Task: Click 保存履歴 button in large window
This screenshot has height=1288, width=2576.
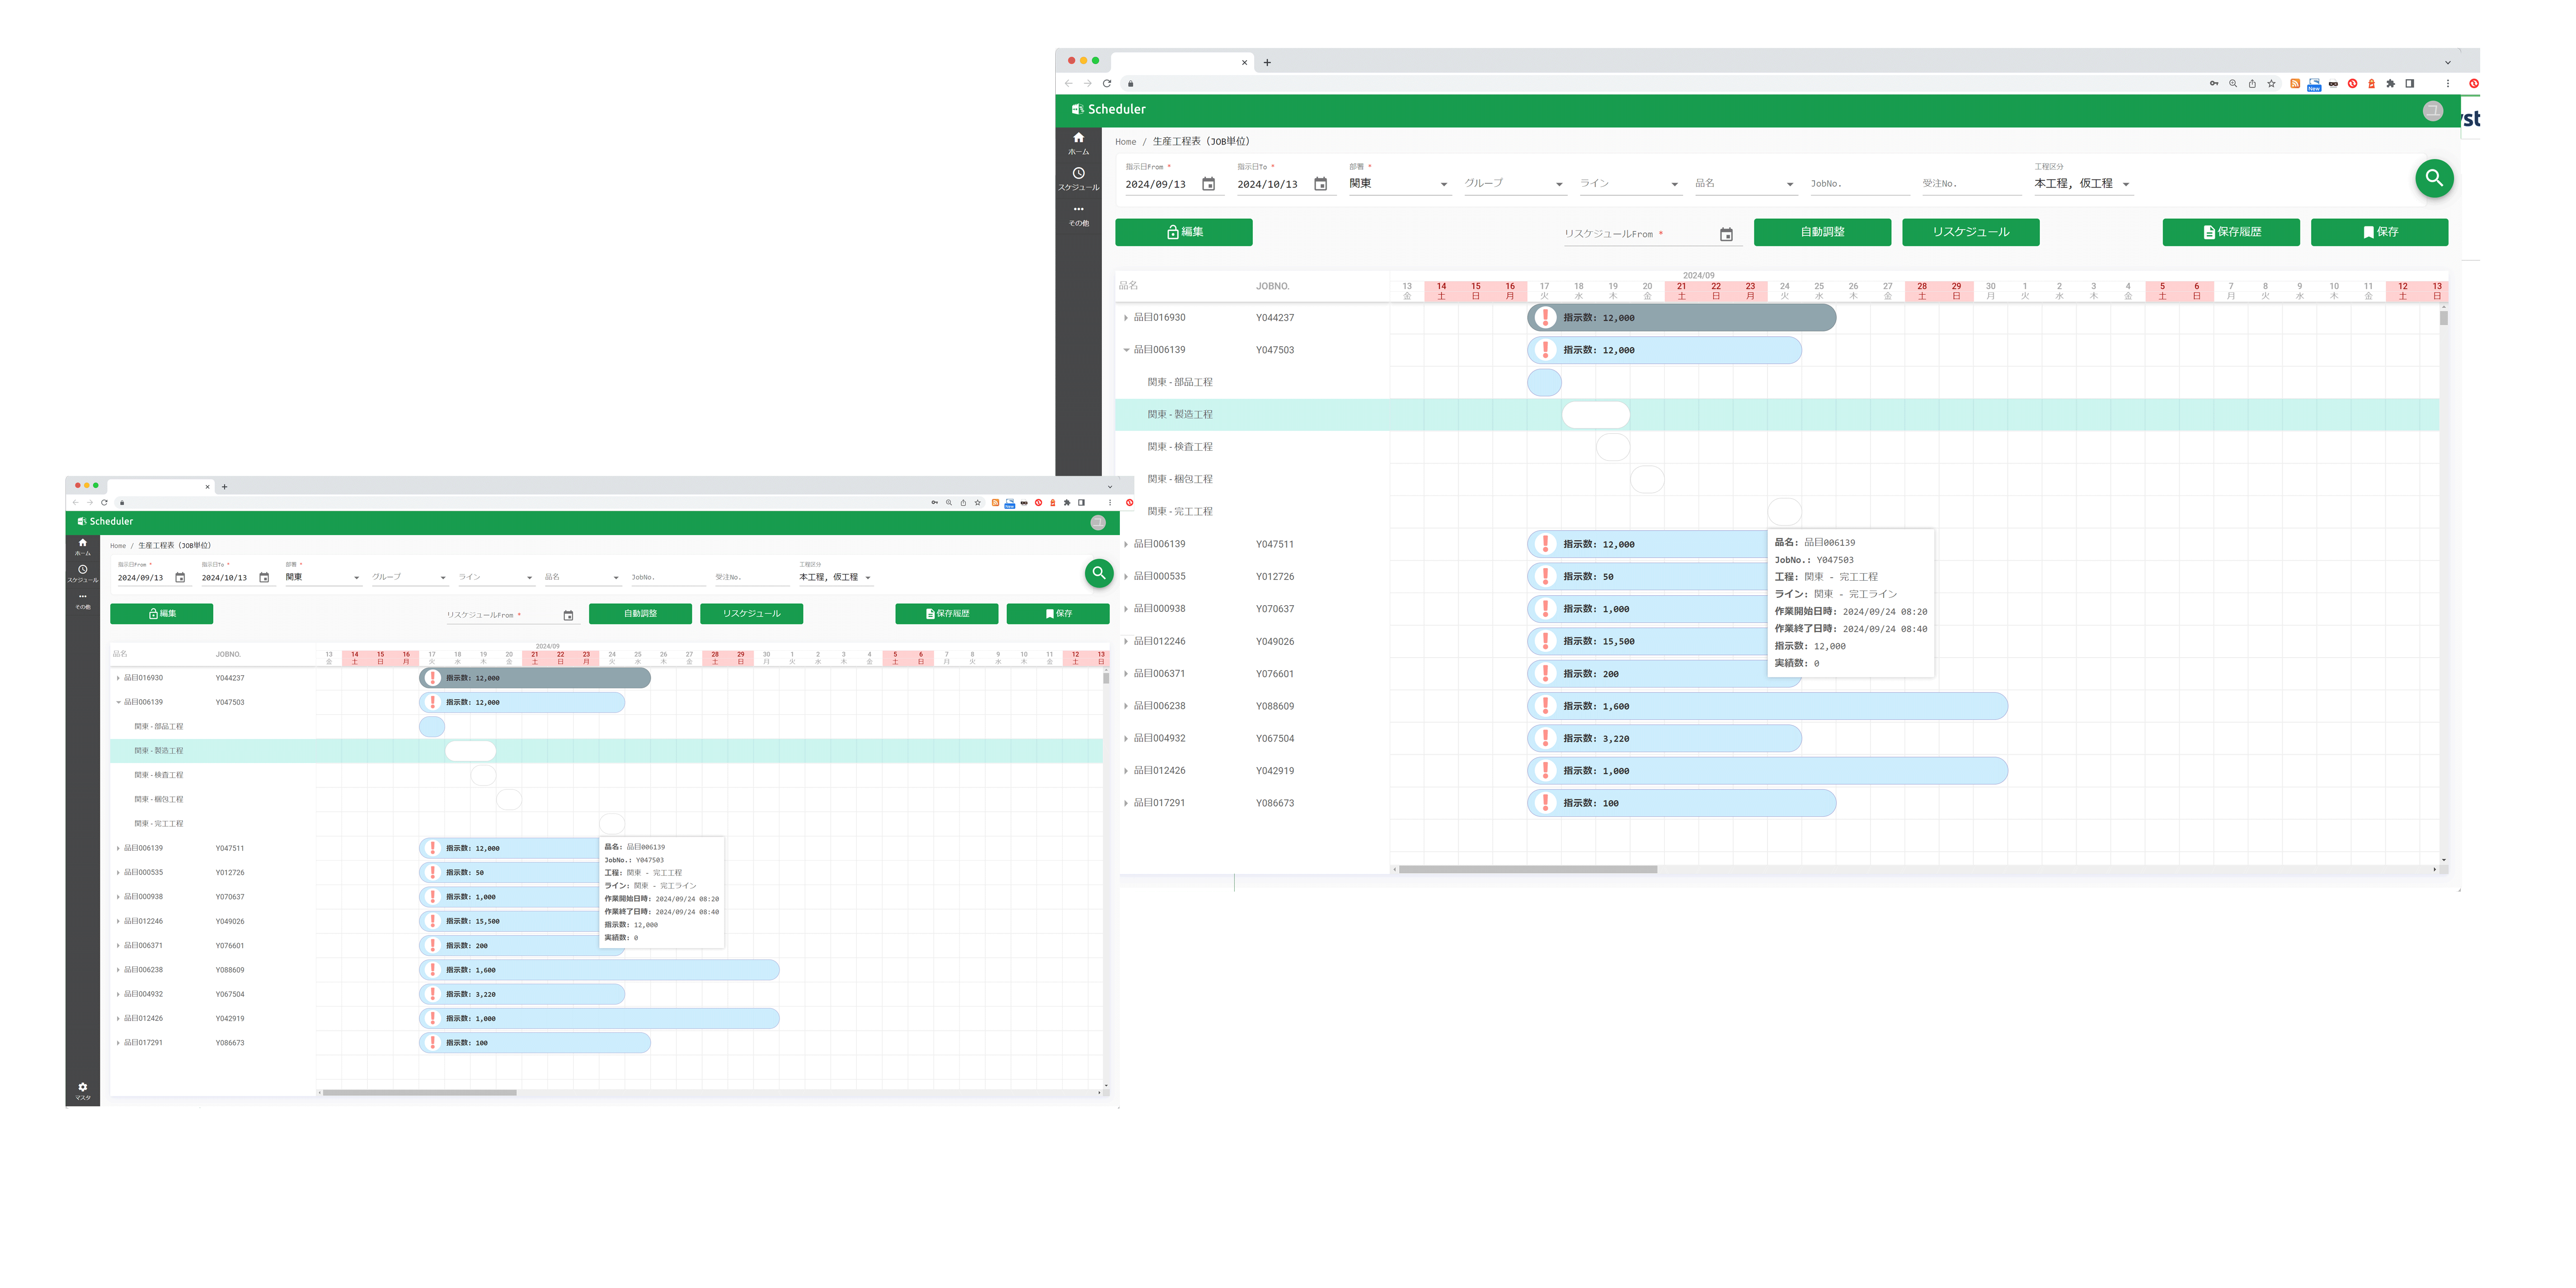Action: 2231,232
